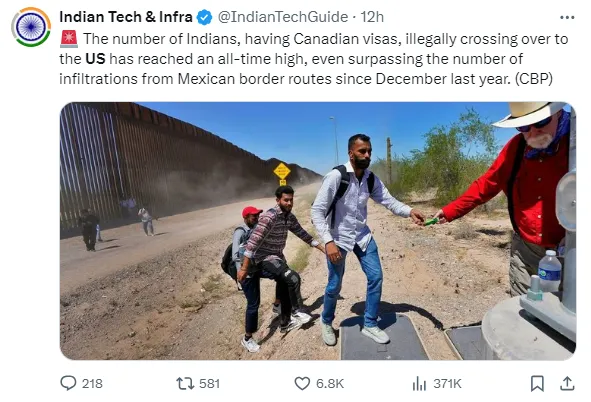Viewport: 591px width, 402px height.
Task: Open the reply comment icon
Action: point(68,383)
